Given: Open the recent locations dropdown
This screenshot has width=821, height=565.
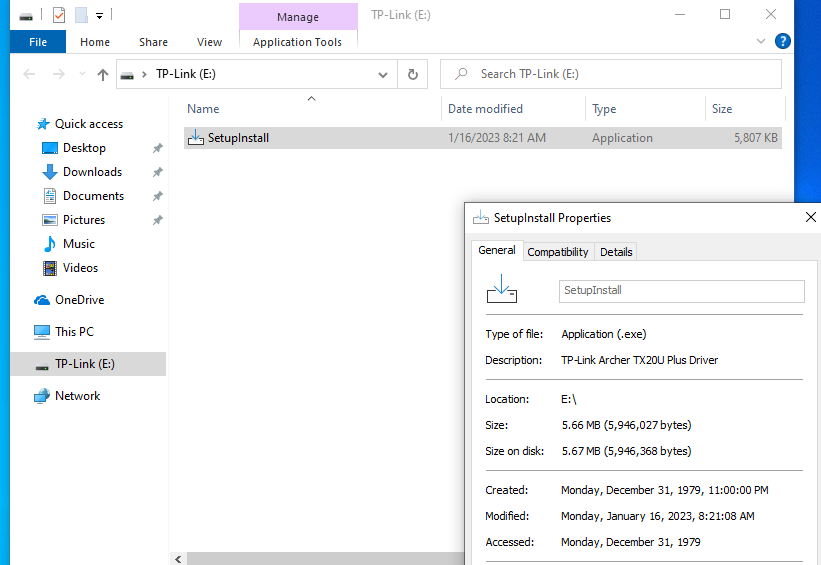Looking at the screenshot, I should click(x=82, y=74).
